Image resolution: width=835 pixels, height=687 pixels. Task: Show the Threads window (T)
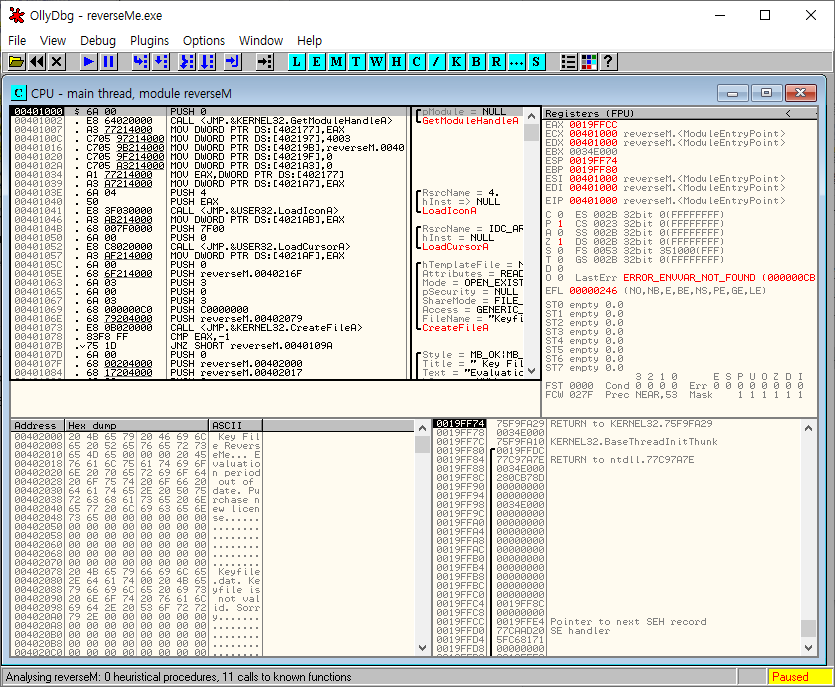tap(356, 62)
